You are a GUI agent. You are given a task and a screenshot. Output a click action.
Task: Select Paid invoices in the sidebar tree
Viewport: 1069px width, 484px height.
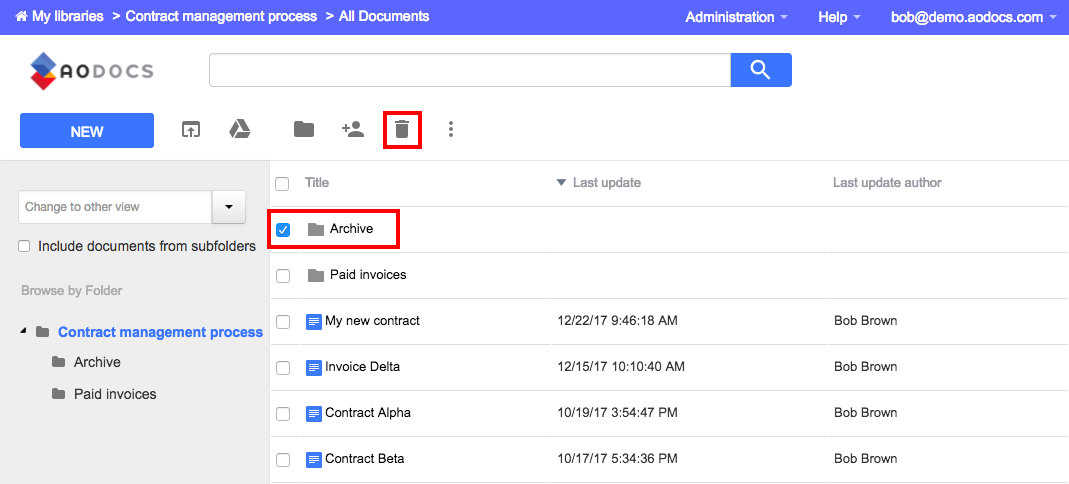(115, 394)
